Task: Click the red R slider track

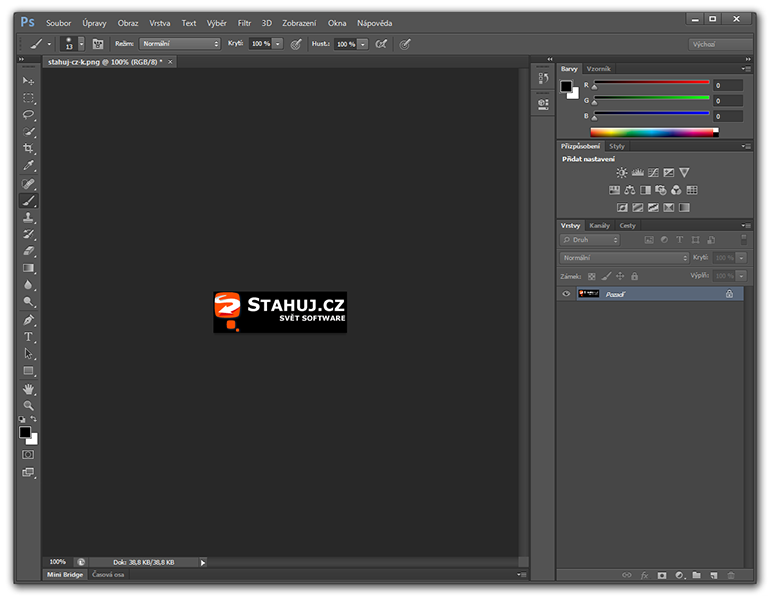Action: click(x=651, y=82)
